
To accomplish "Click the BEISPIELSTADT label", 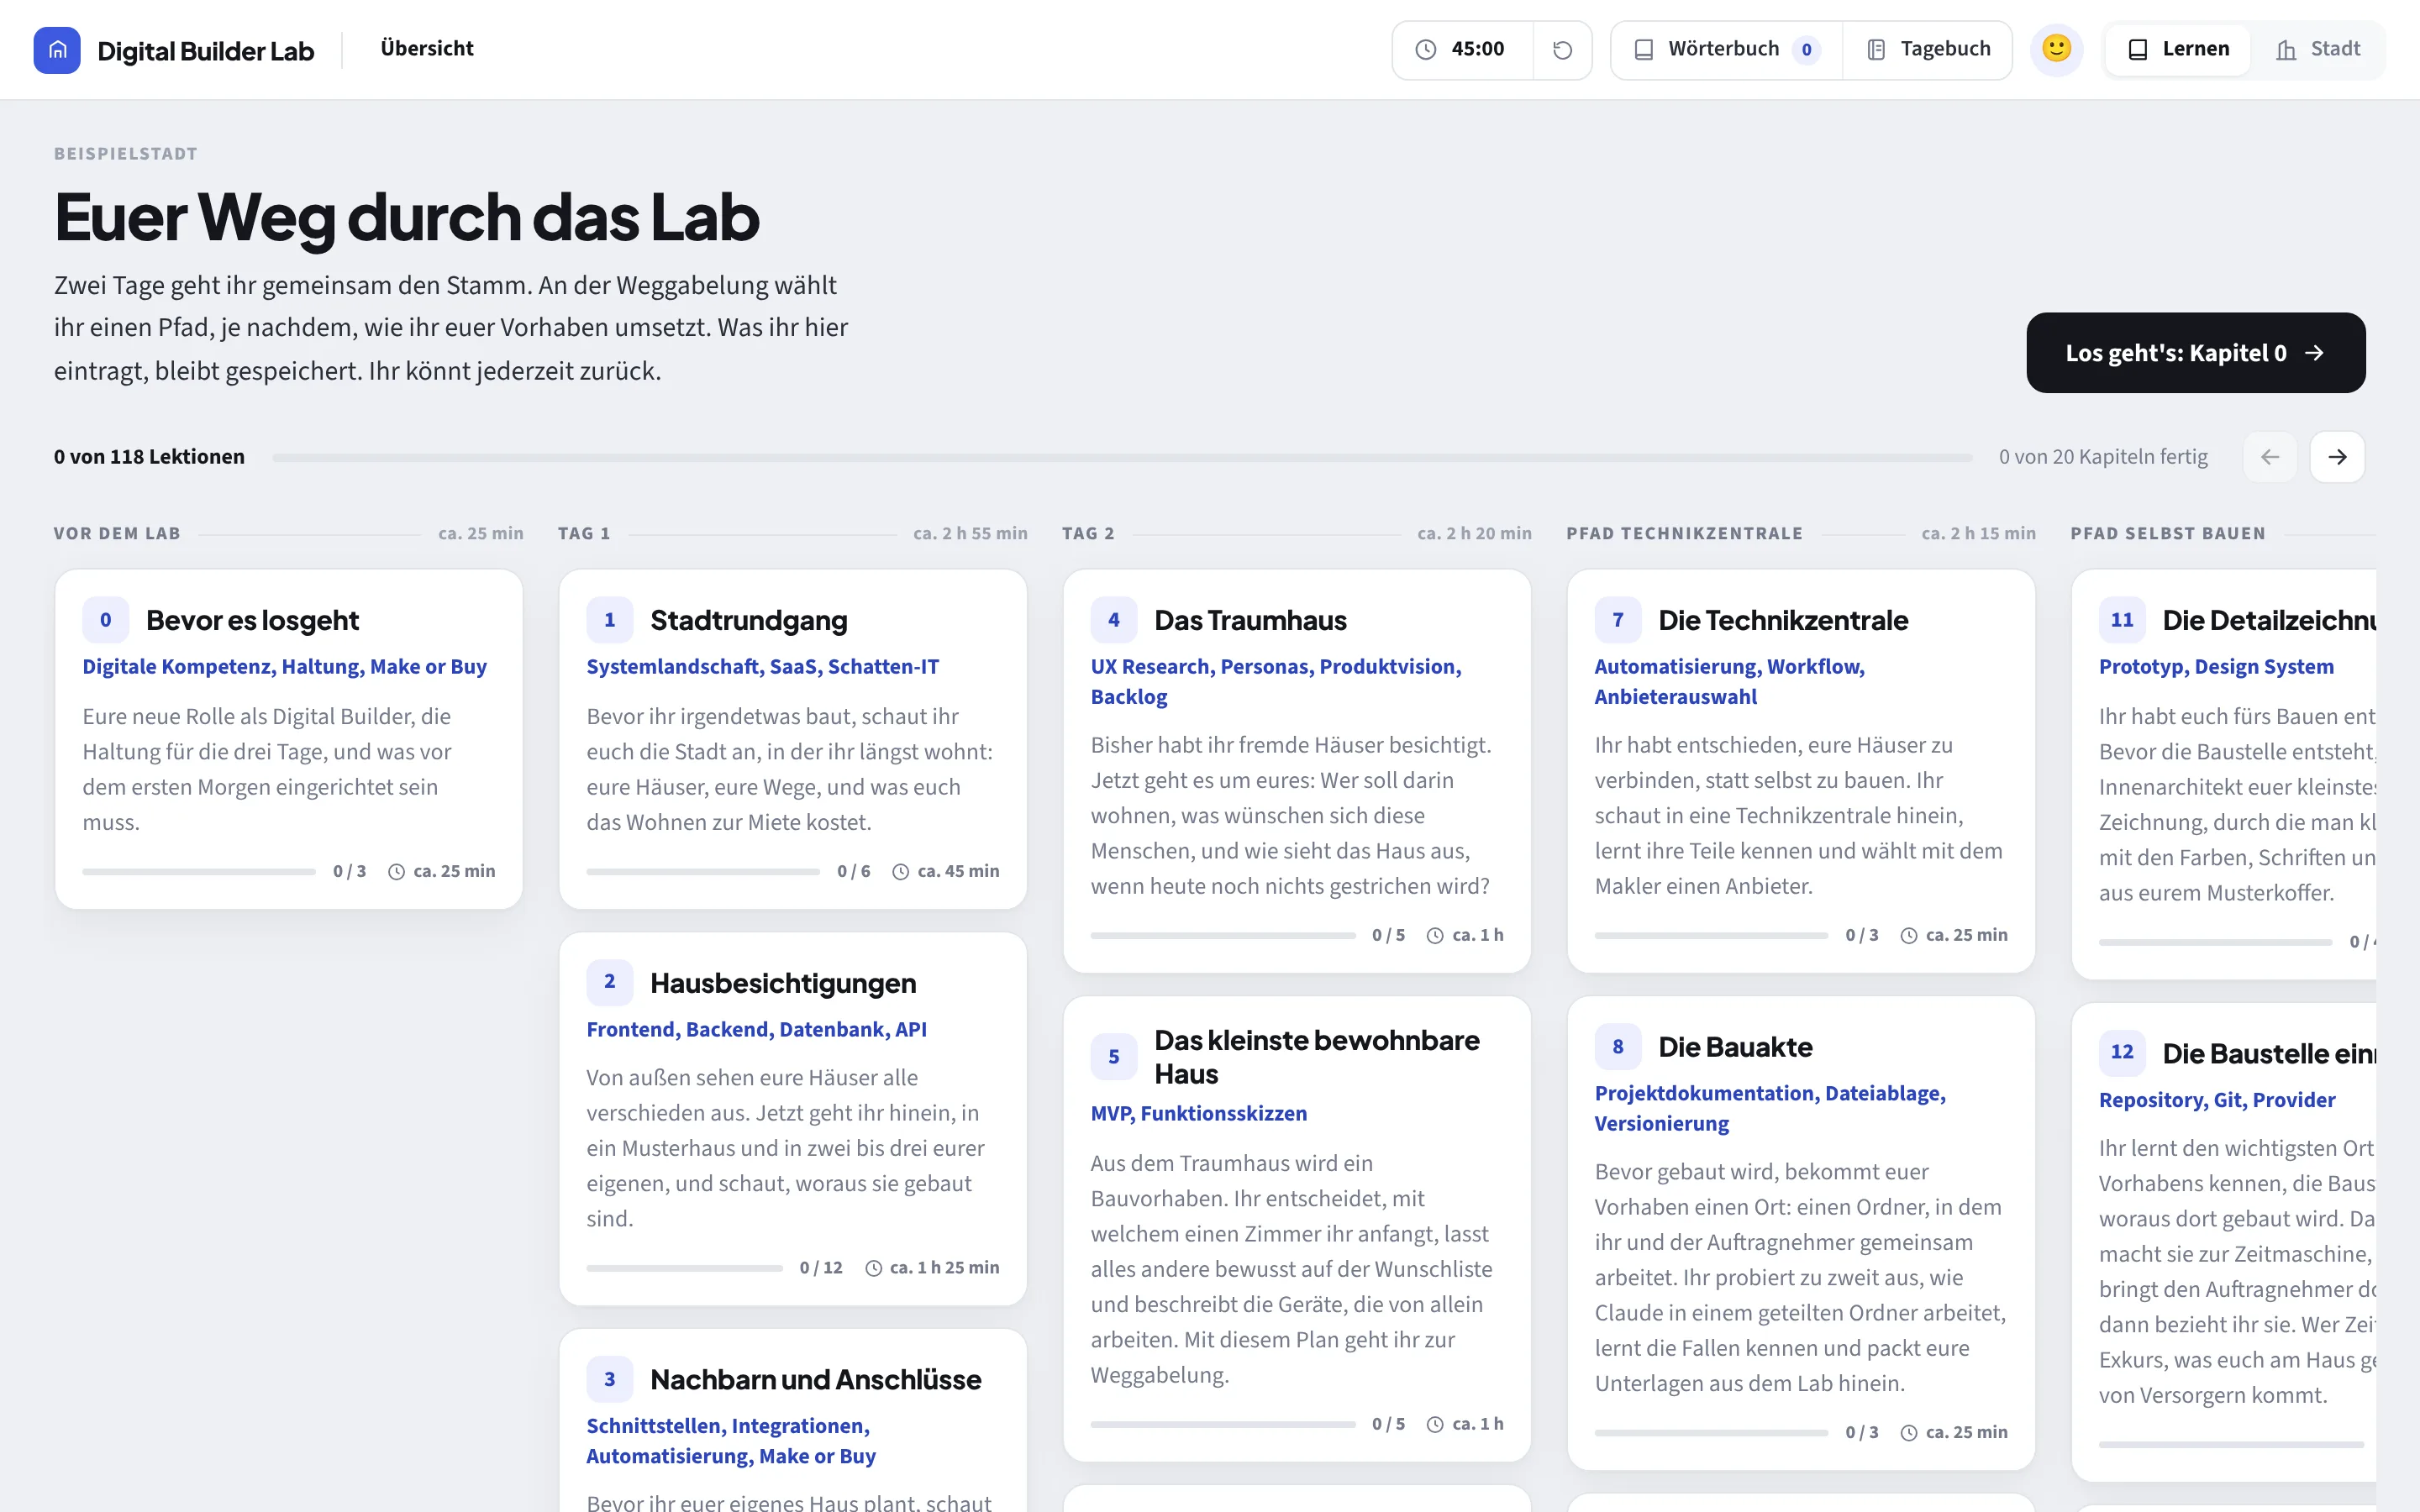I will click(x=126, y=154).
